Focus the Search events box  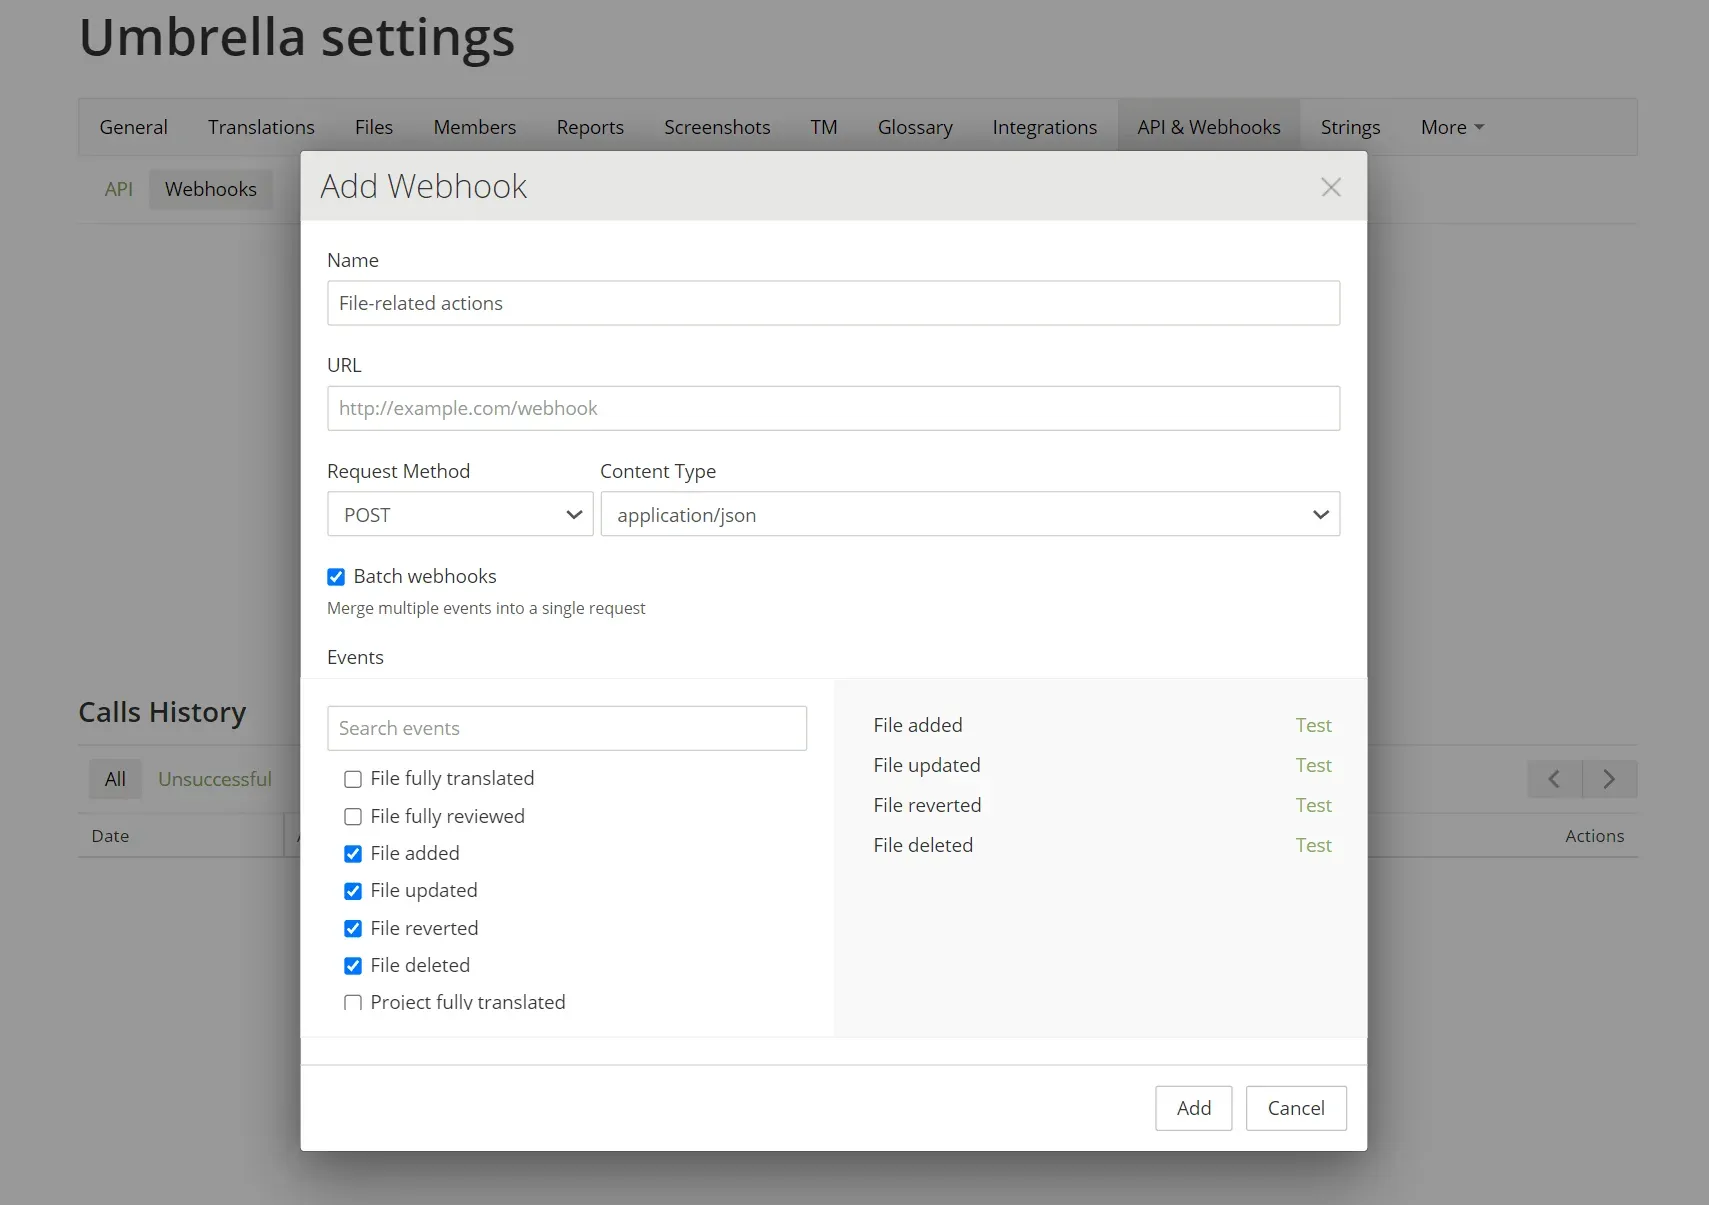566,728
